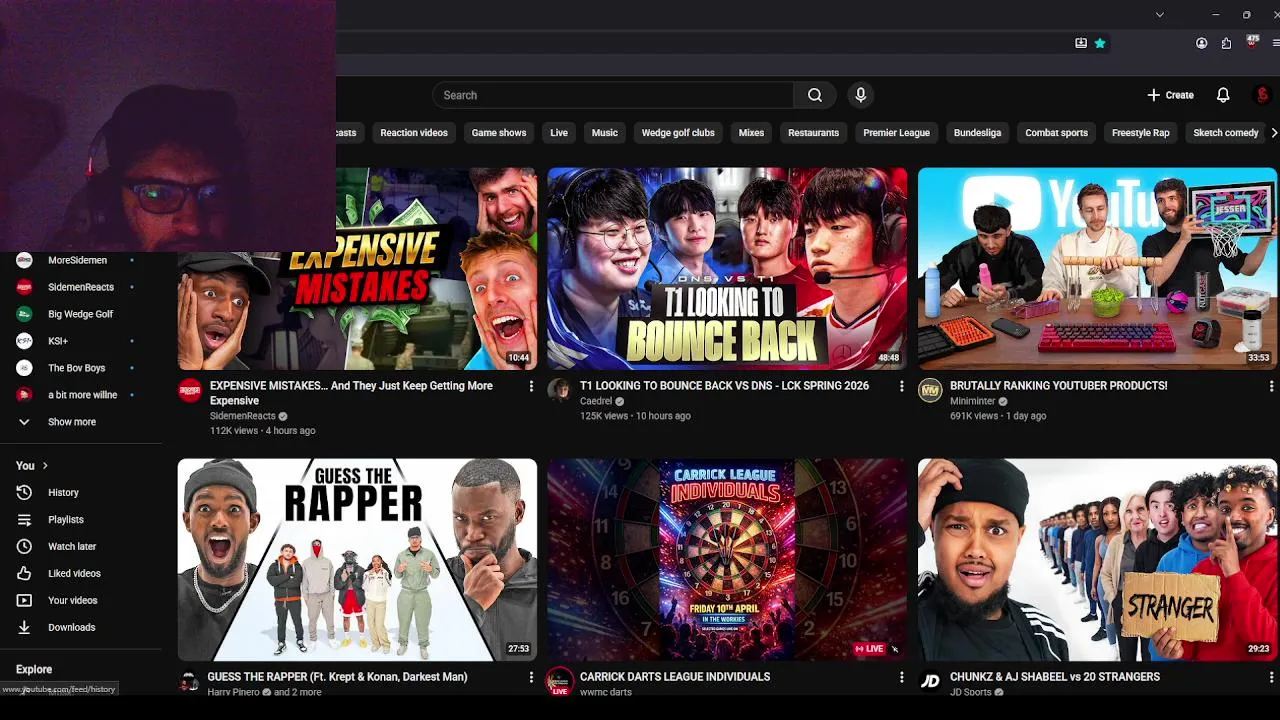1280x720 pixels.
Task: Open History from sidebar
Action: coord(81,492)
